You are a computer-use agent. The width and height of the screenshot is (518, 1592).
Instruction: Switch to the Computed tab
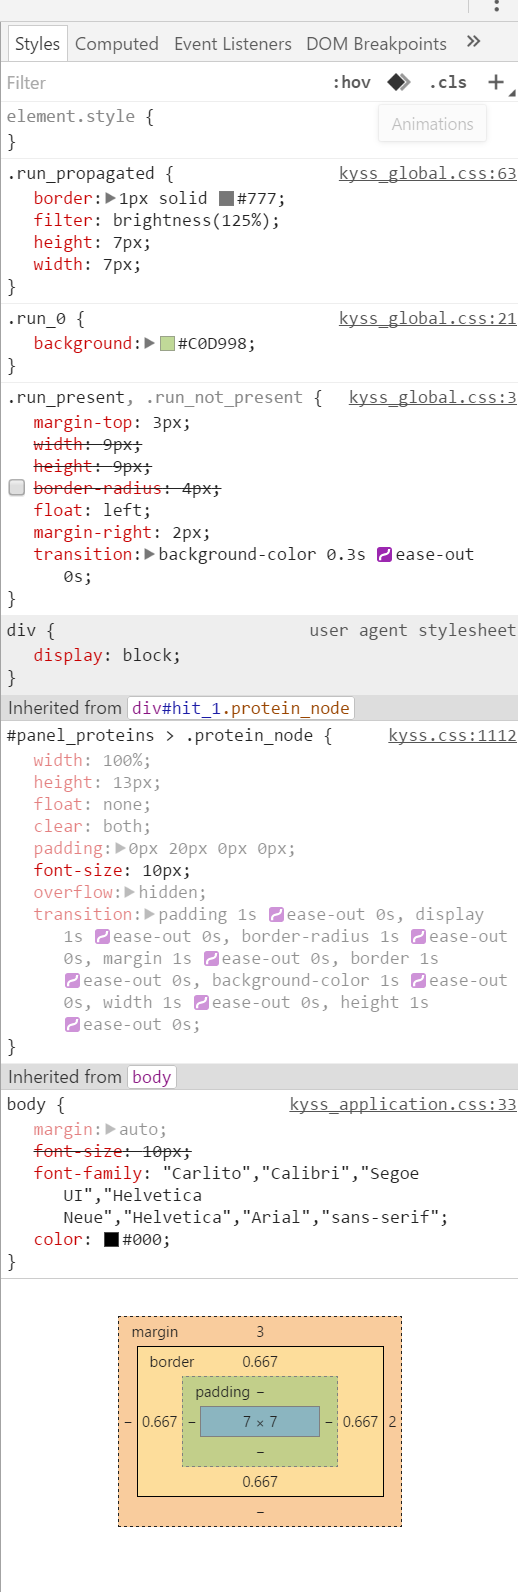[117, 44]
